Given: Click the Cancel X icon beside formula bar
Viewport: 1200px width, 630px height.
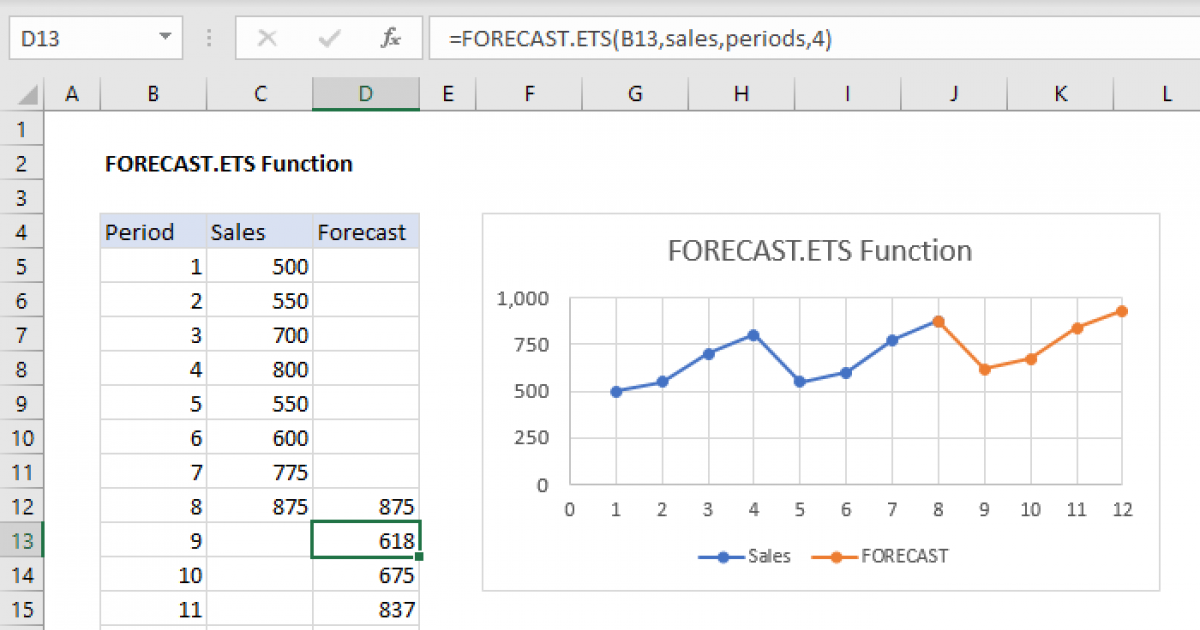Looking at the screenshot, I should pyautogui.click(x=267, y=38).
